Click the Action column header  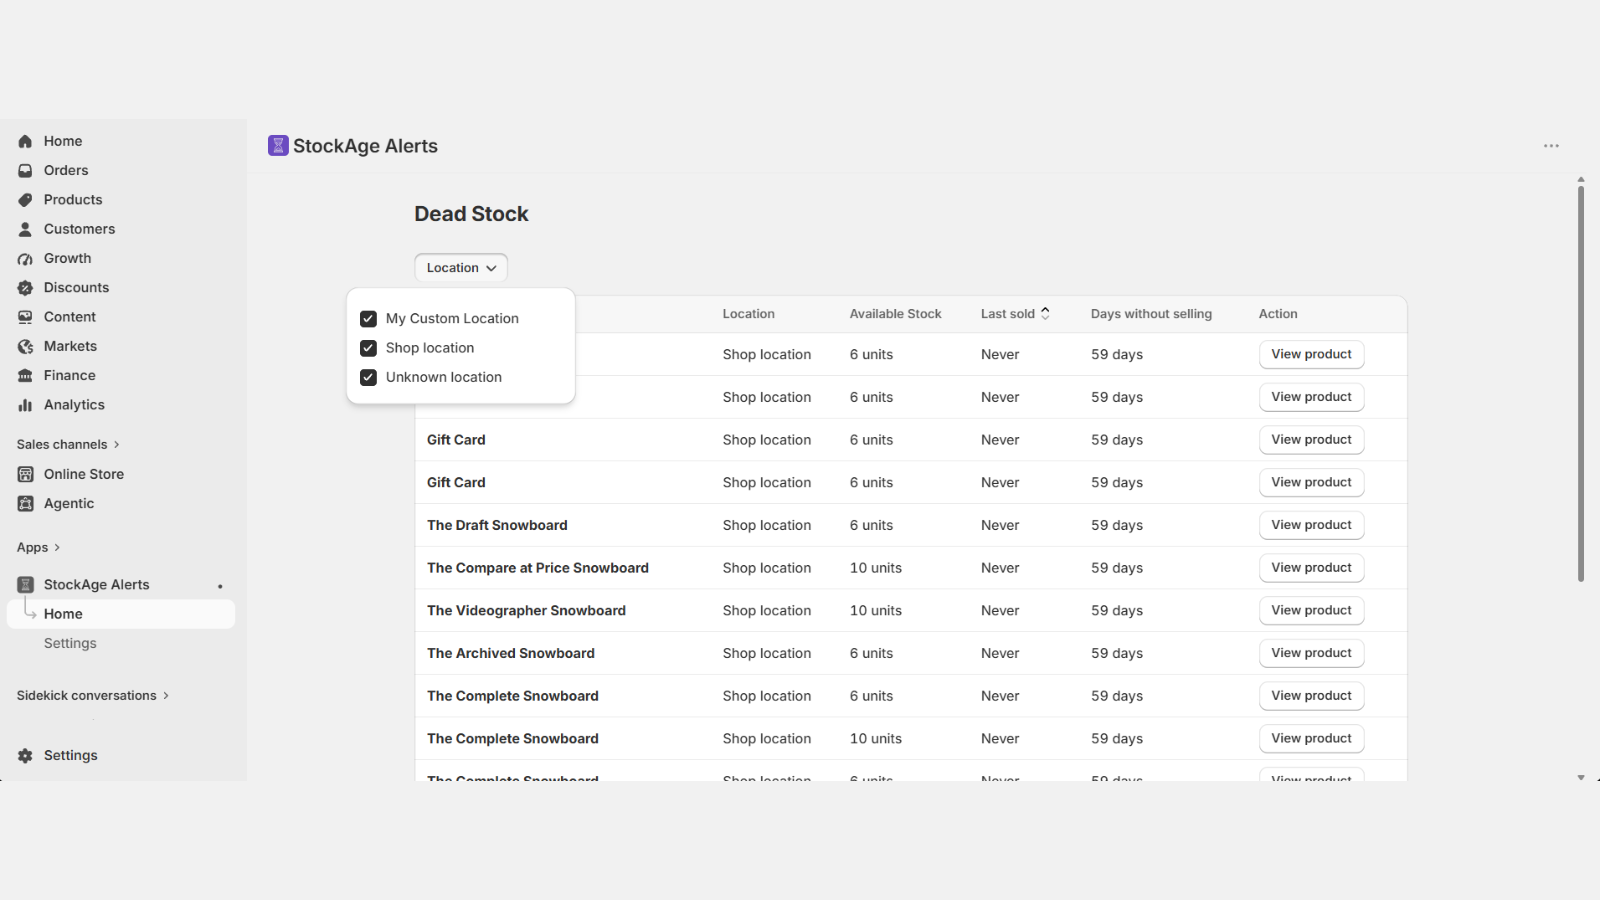point(1278,314)
